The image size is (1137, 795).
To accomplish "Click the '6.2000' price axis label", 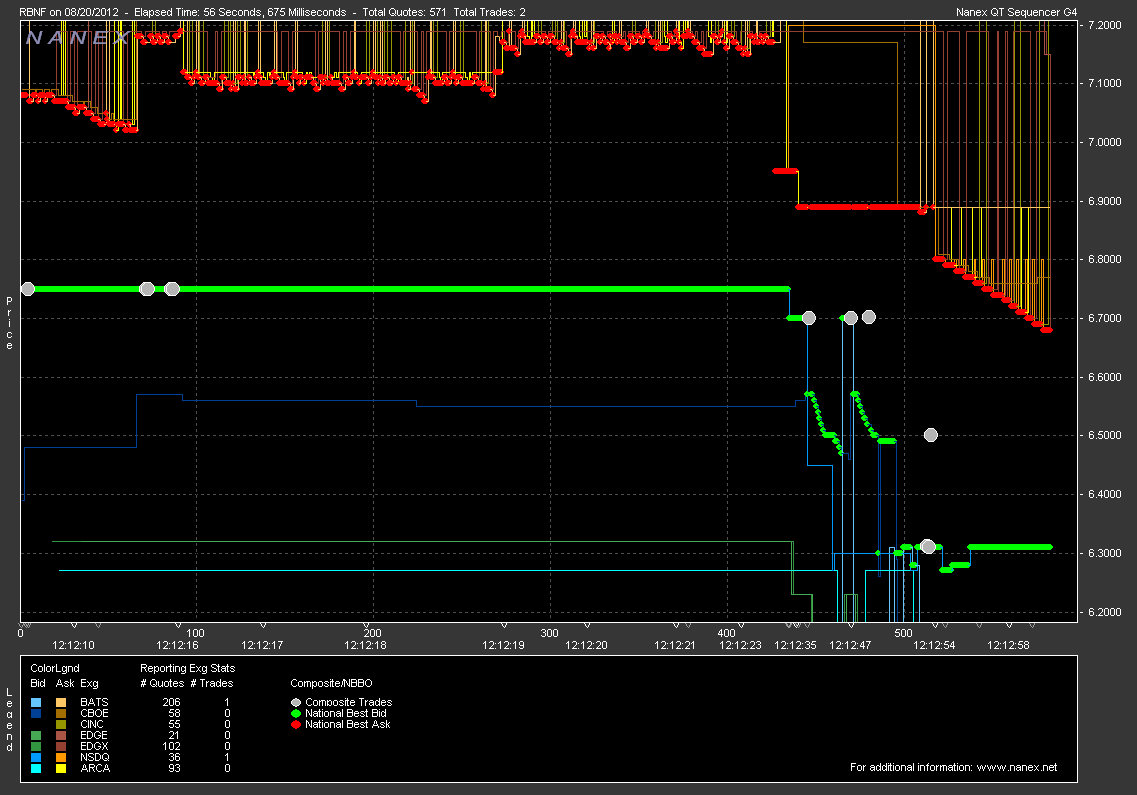I will coord(1104,612).
